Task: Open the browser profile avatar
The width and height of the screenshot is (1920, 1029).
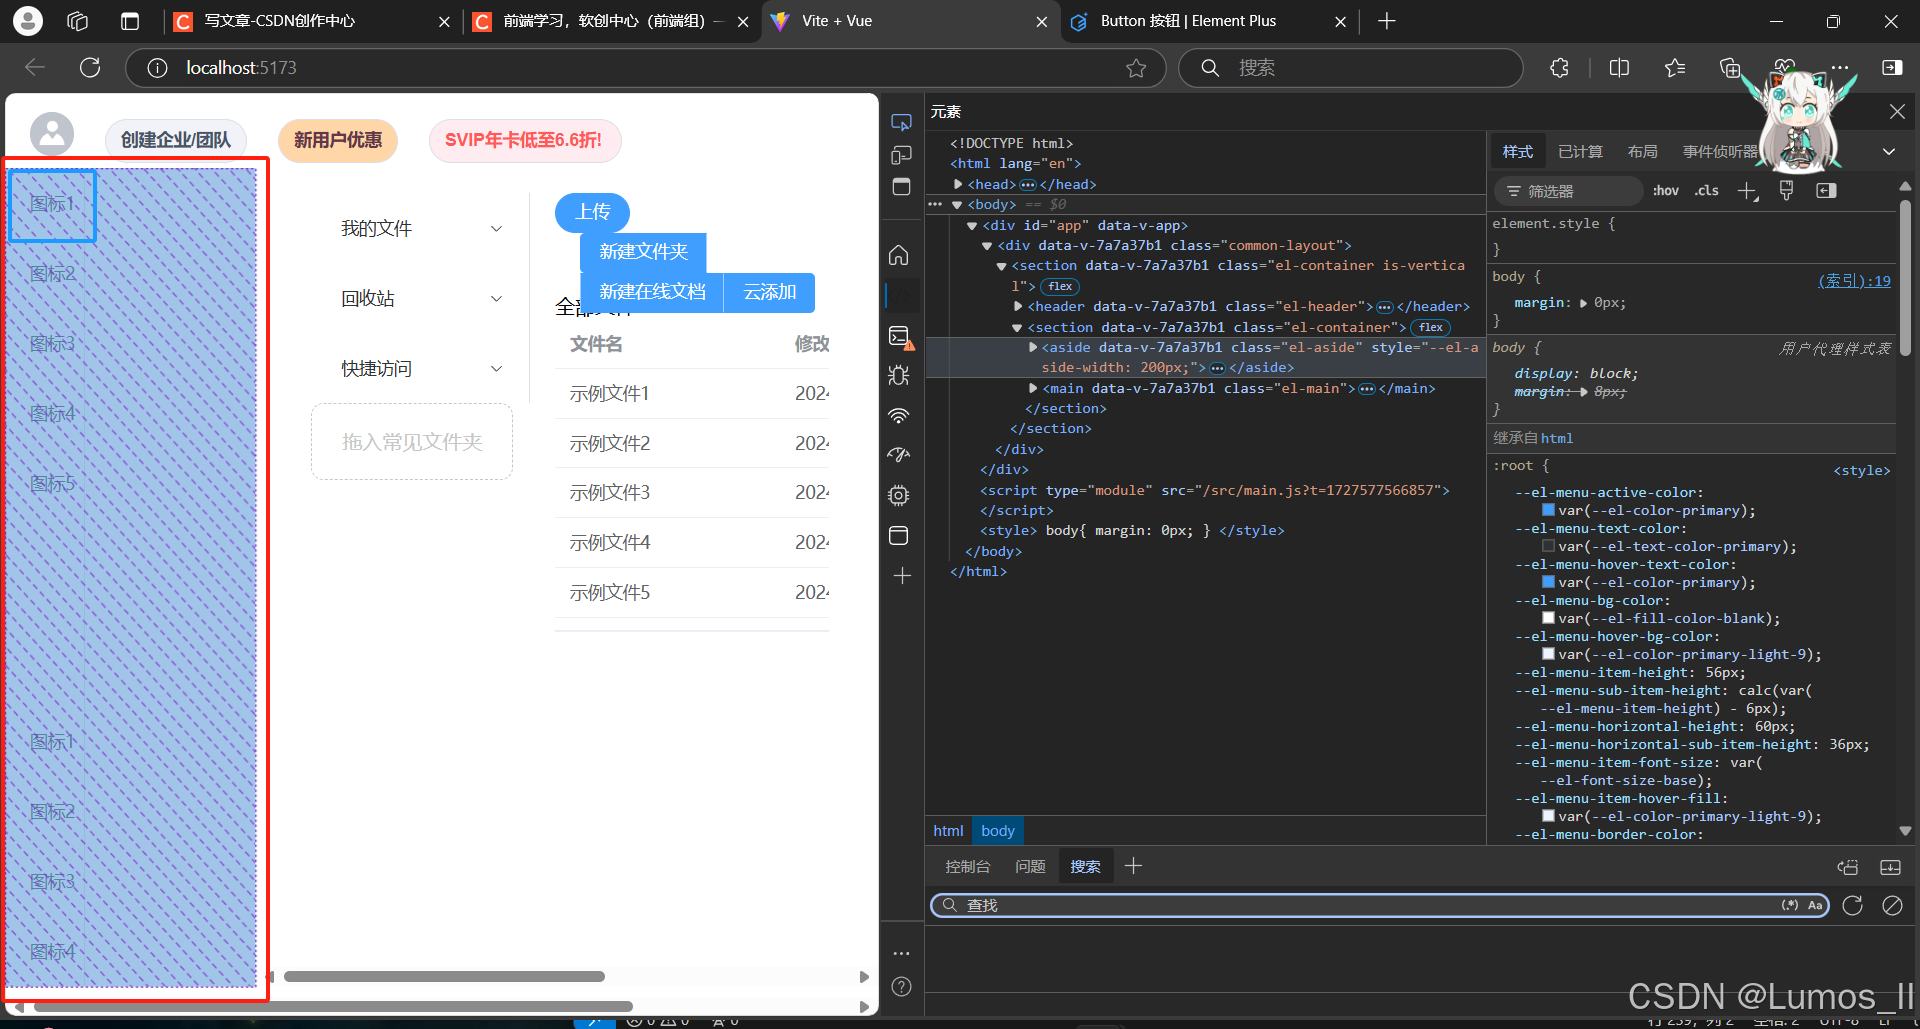Action: coord(28,20)
